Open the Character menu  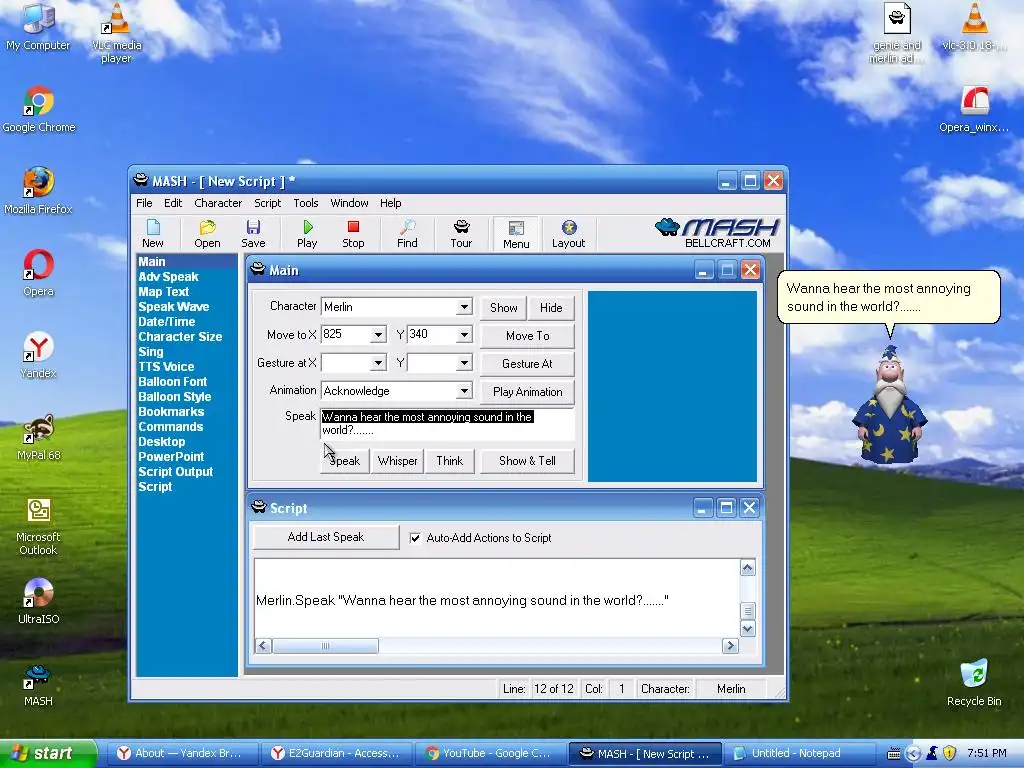[x=218, y=203]
